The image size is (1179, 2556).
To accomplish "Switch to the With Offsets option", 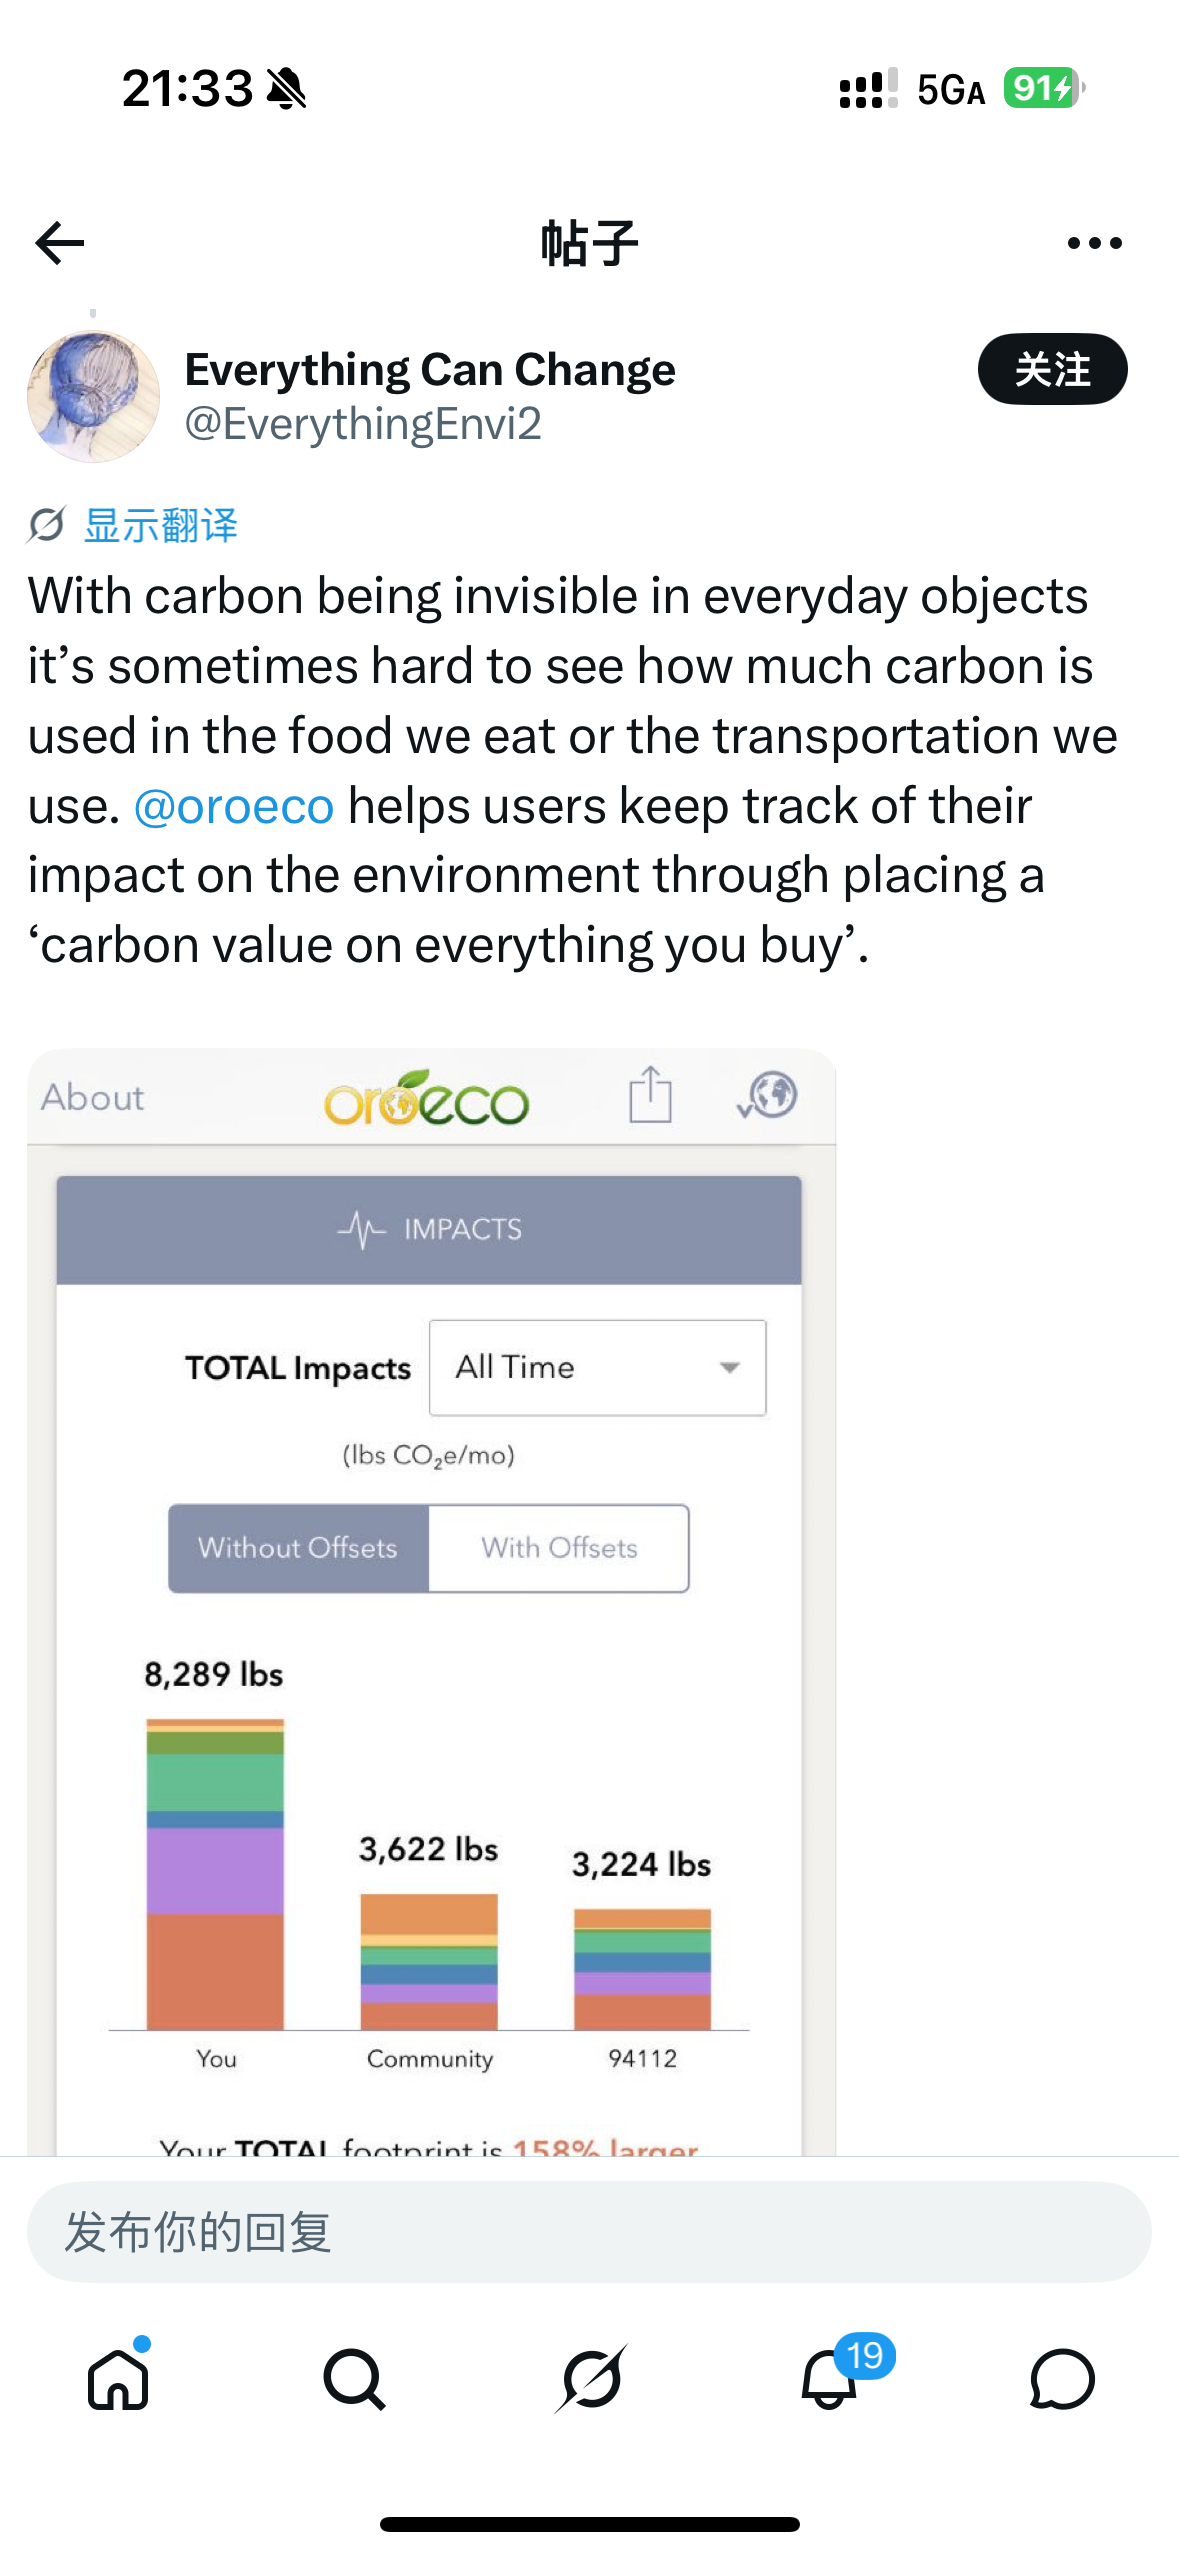I will click(559, 1548).
